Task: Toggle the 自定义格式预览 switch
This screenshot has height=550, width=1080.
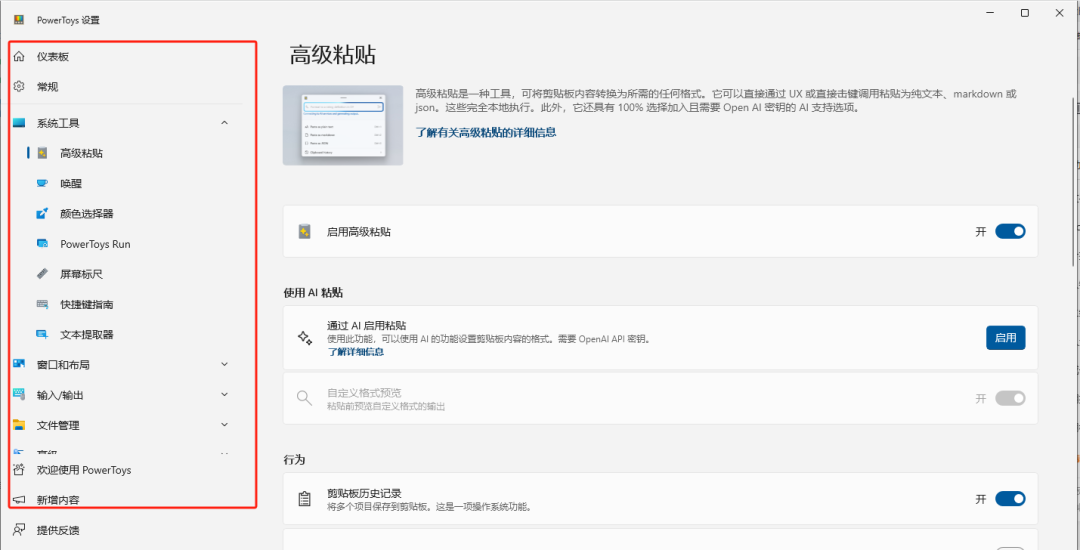Action: coord(1010,398)
